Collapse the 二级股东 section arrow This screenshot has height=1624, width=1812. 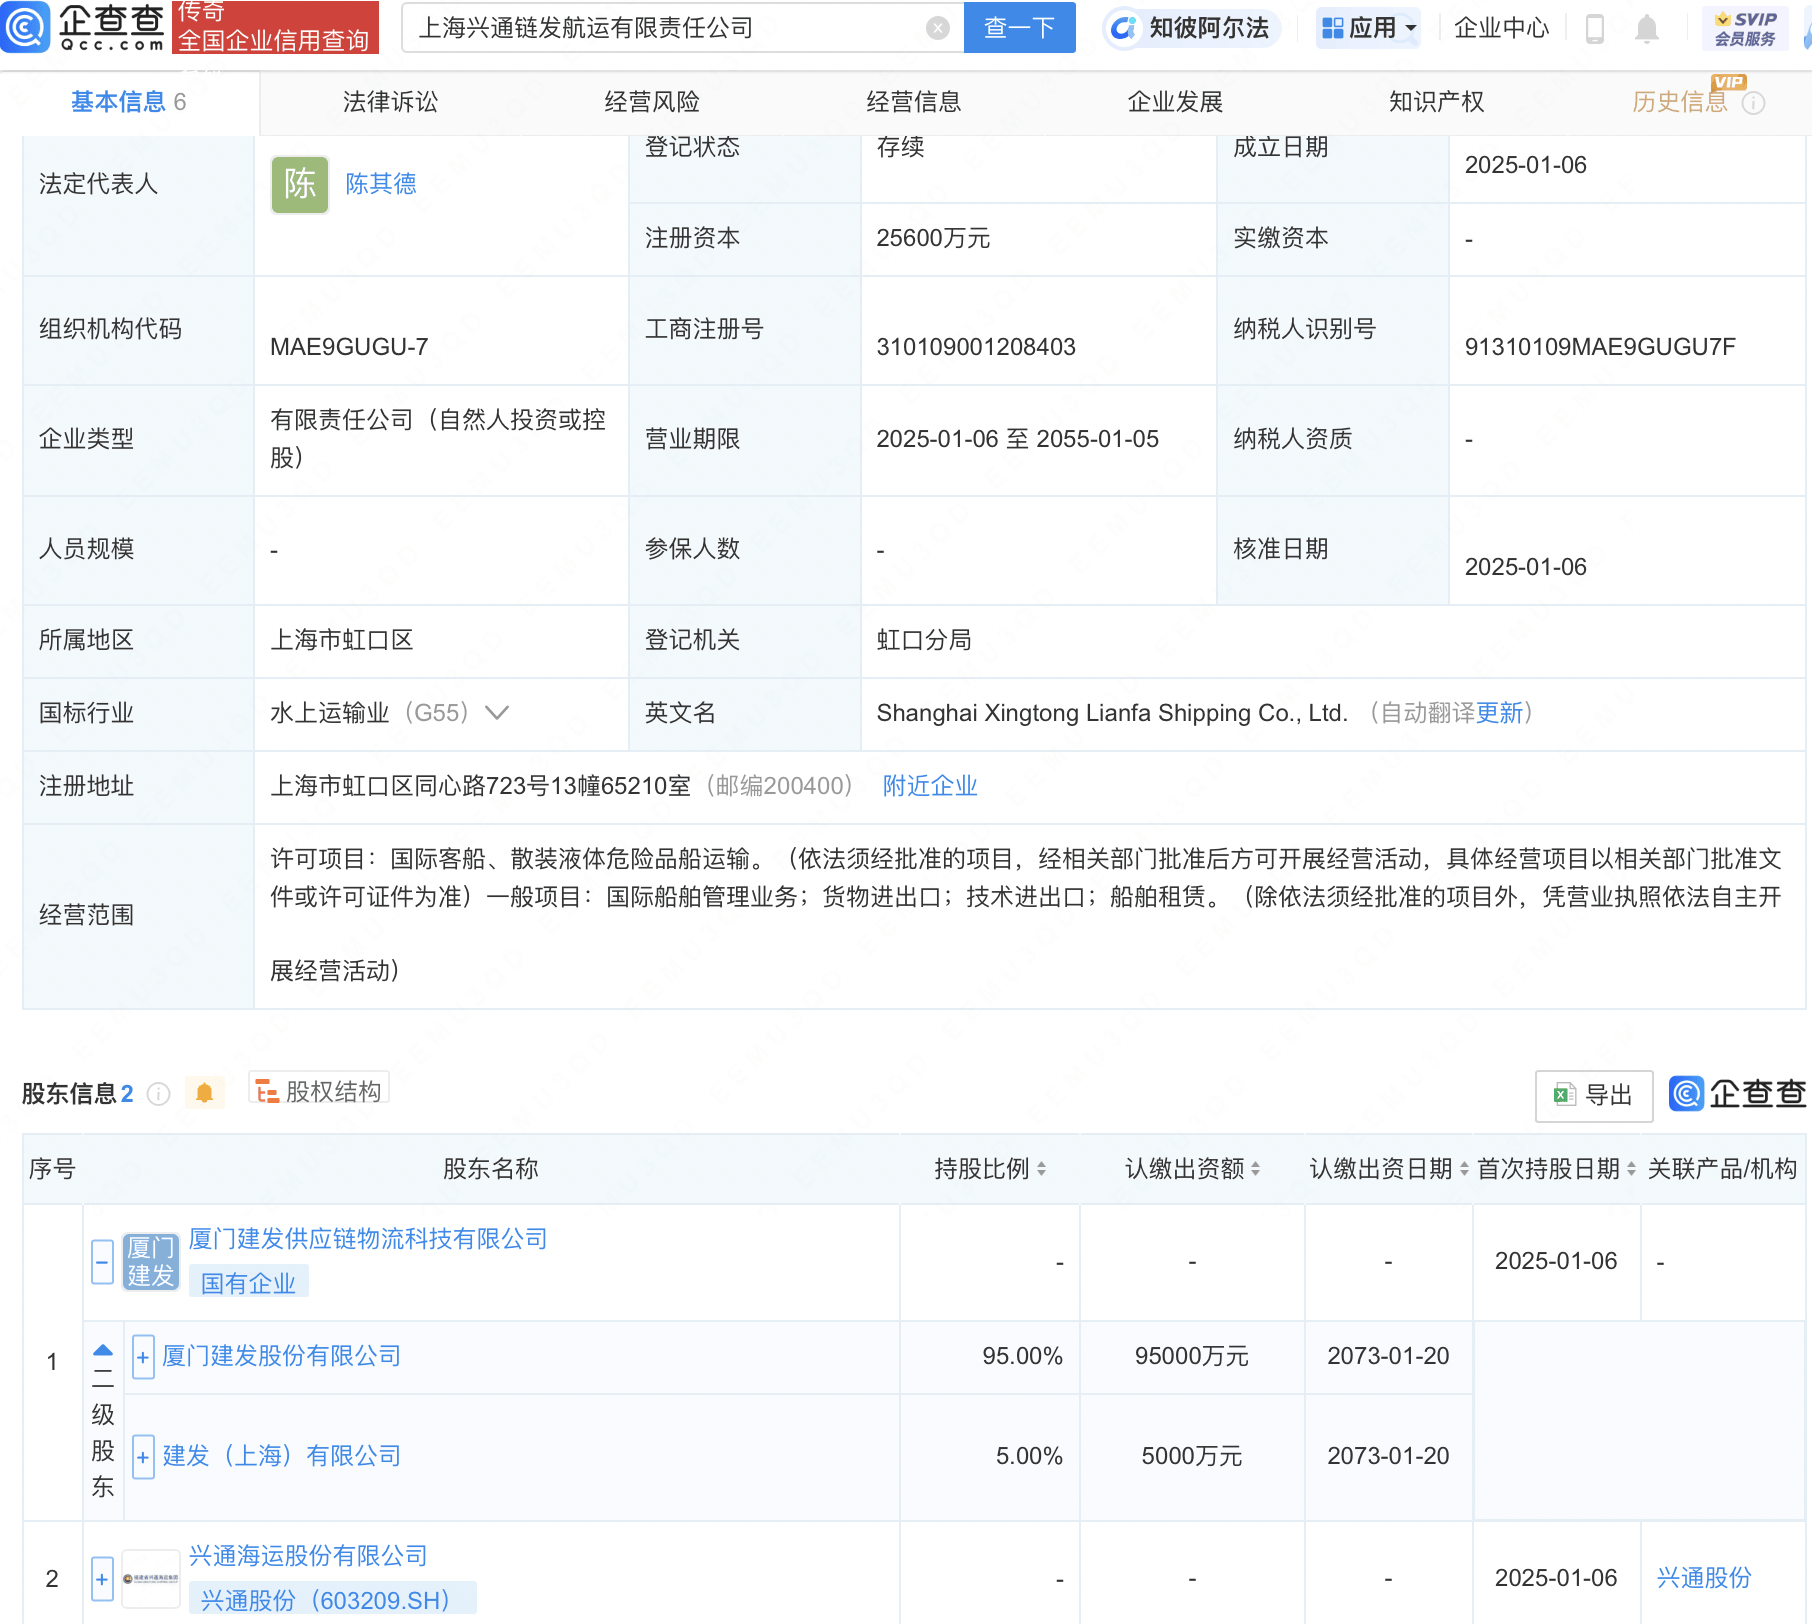pyautogui.click(x=102, y=1350)
